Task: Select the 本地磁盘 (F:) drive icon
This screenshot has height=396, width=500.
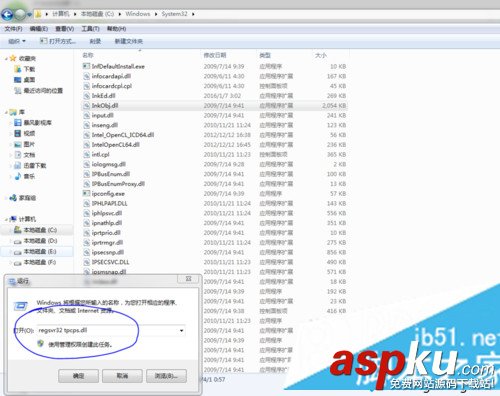Action: [18, 262]
